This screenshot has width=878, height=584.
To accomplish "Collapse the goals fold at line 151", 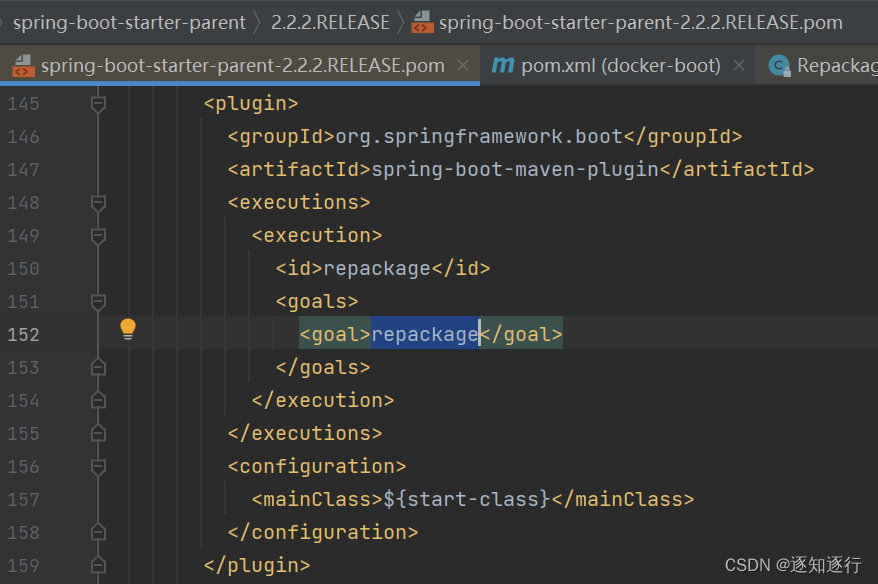I will (98, 302).
